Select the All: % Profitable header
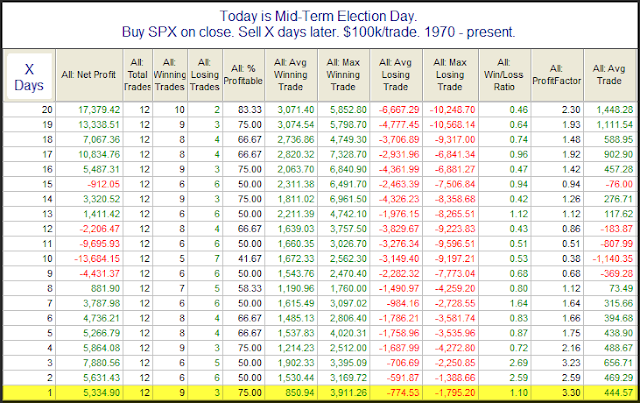The image size is (640, 403). tap(243, 75)
